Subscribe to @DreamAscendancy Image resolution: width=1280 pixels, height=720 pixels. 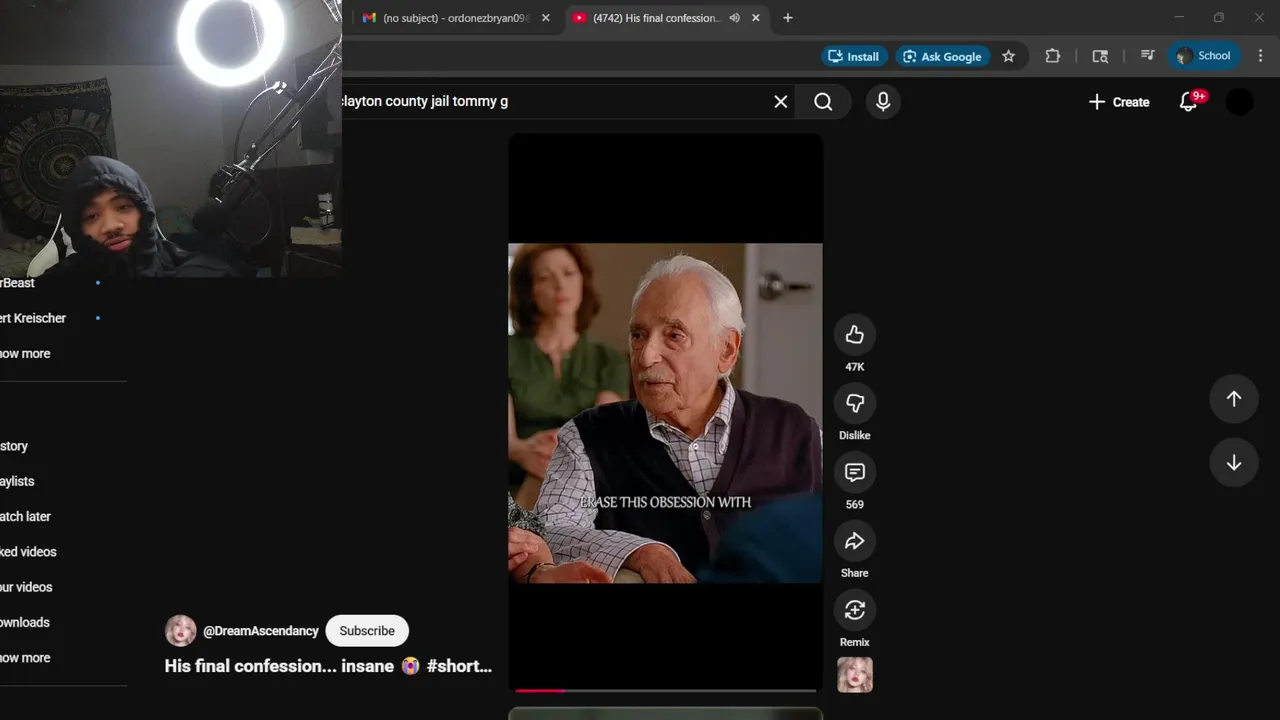coord(367,631)
